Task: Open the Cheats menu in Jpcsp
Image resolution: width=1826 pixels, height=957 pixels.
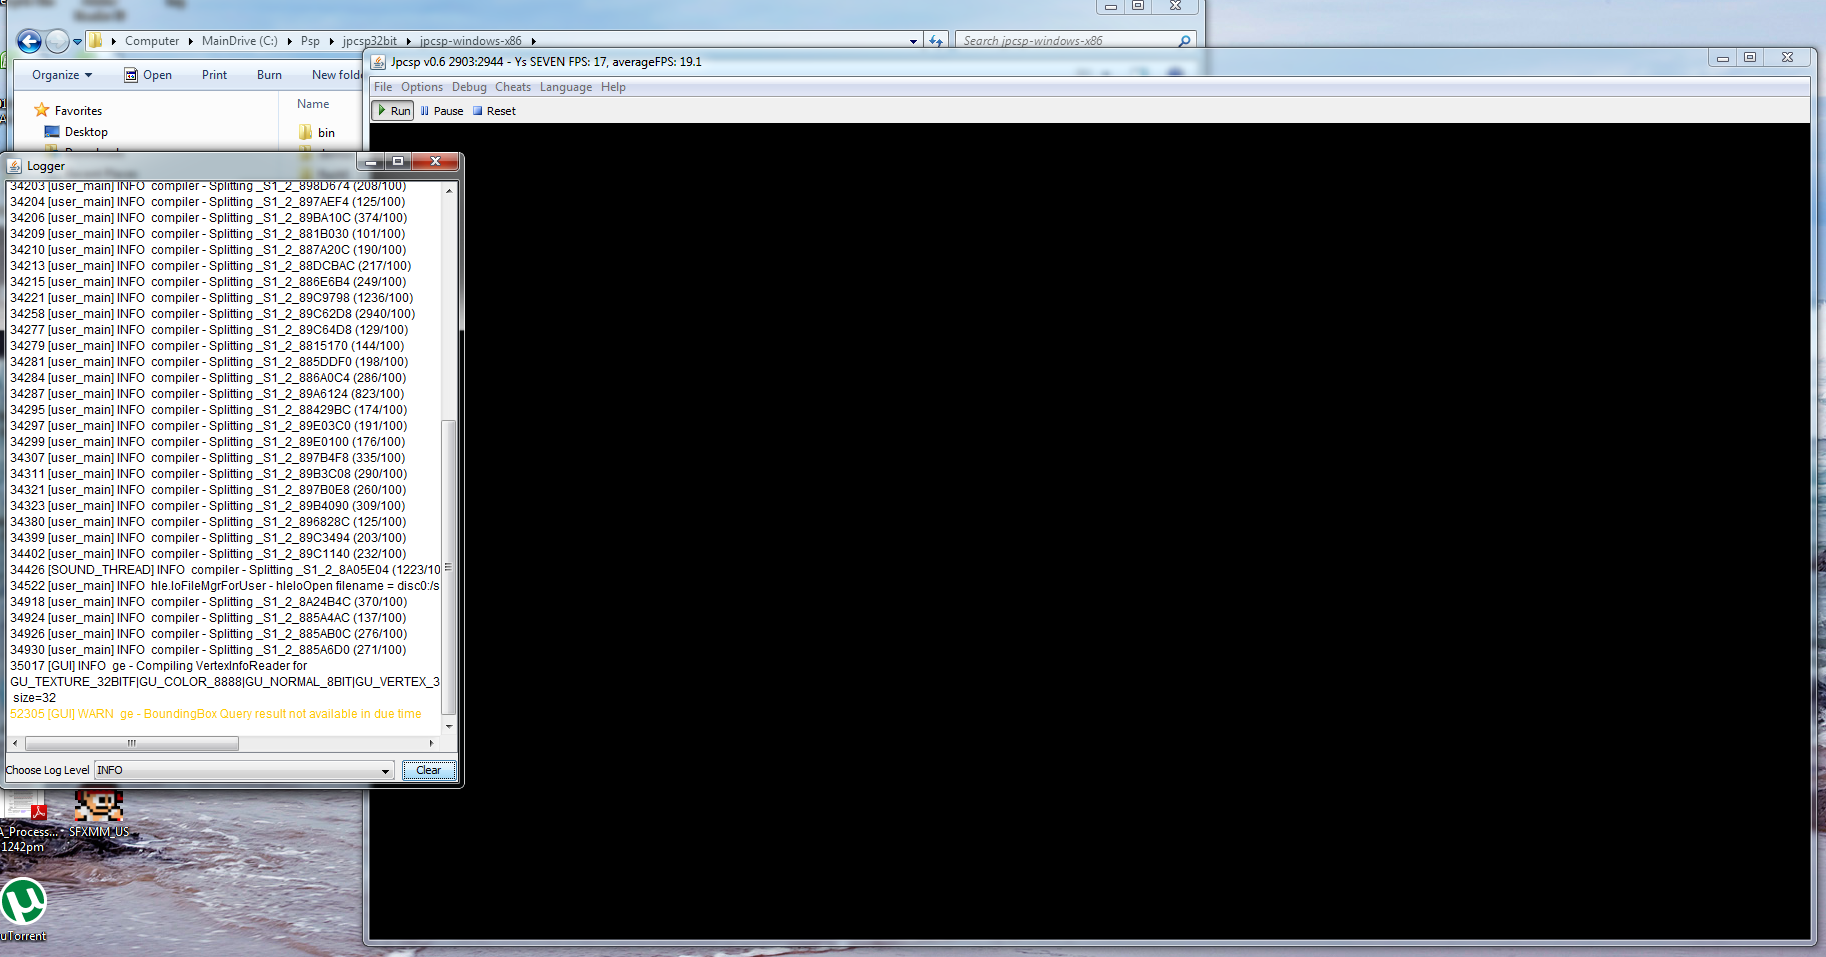Action: point(512,87)
